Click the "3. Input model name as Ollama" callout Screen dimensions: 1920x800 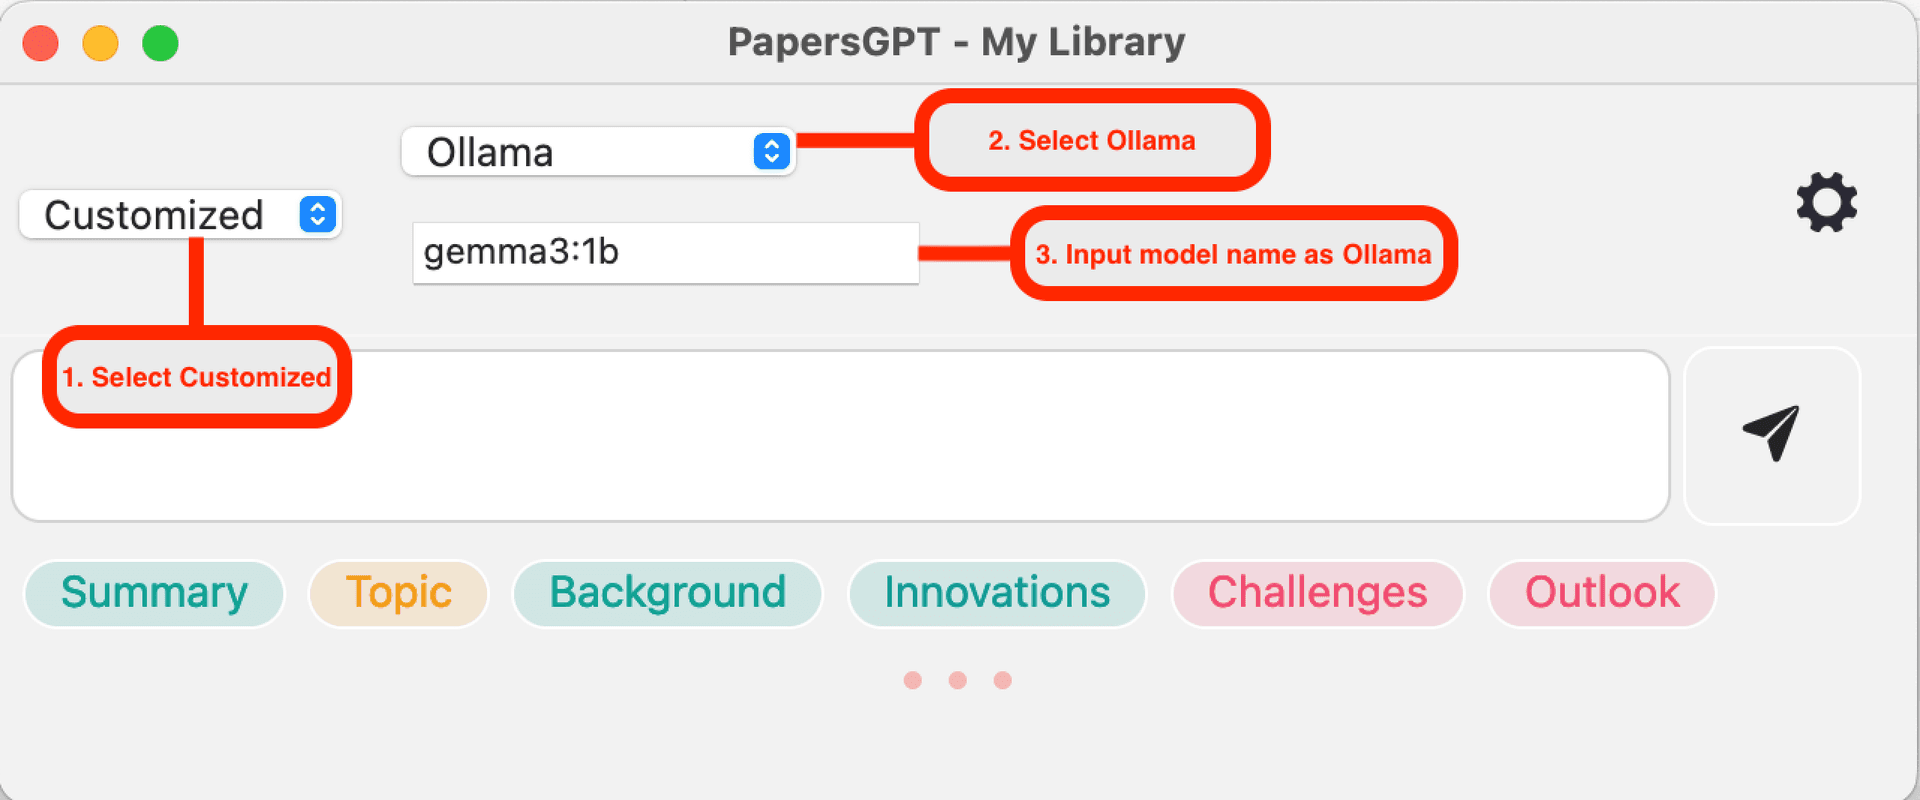[x=1233, y=254]
